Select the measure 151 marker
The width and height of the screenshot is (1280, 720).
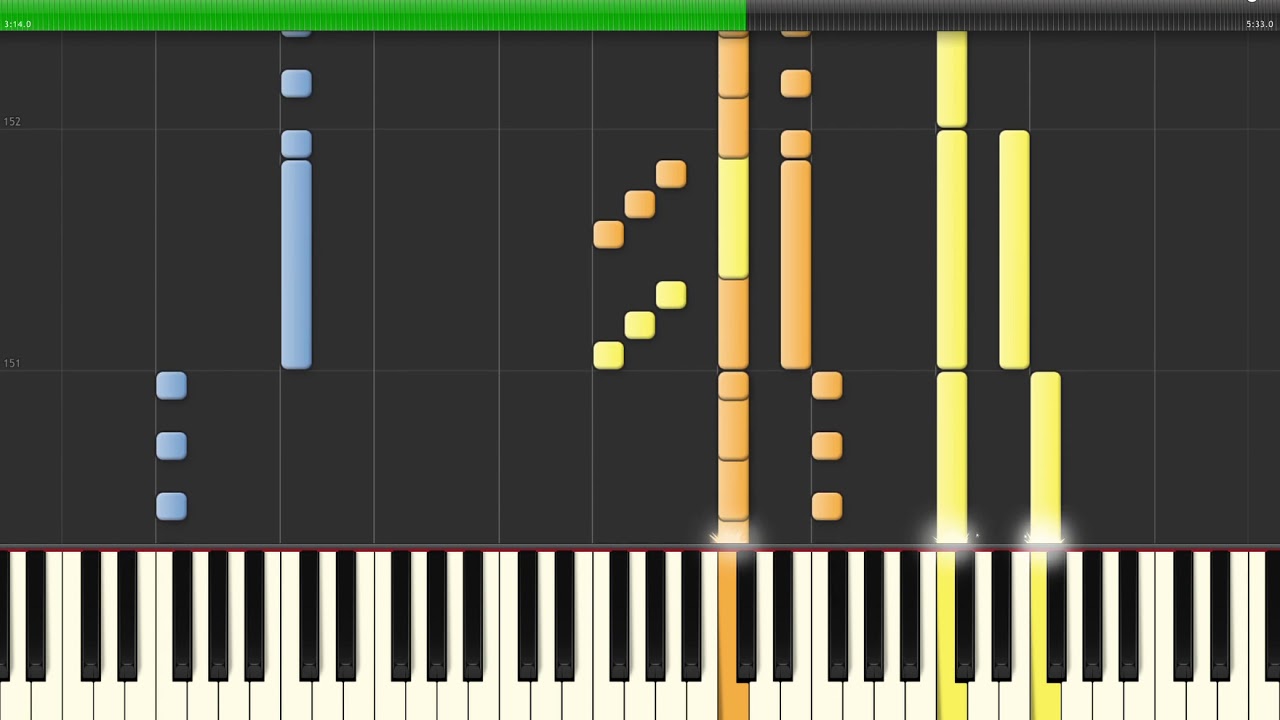coord(12,364)
